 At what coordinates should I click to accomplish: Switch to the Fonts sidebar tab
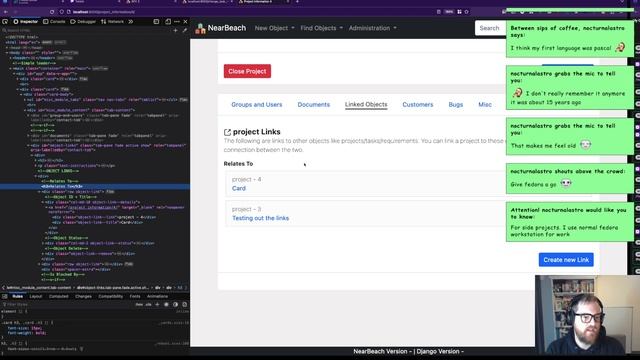point(135,296)
